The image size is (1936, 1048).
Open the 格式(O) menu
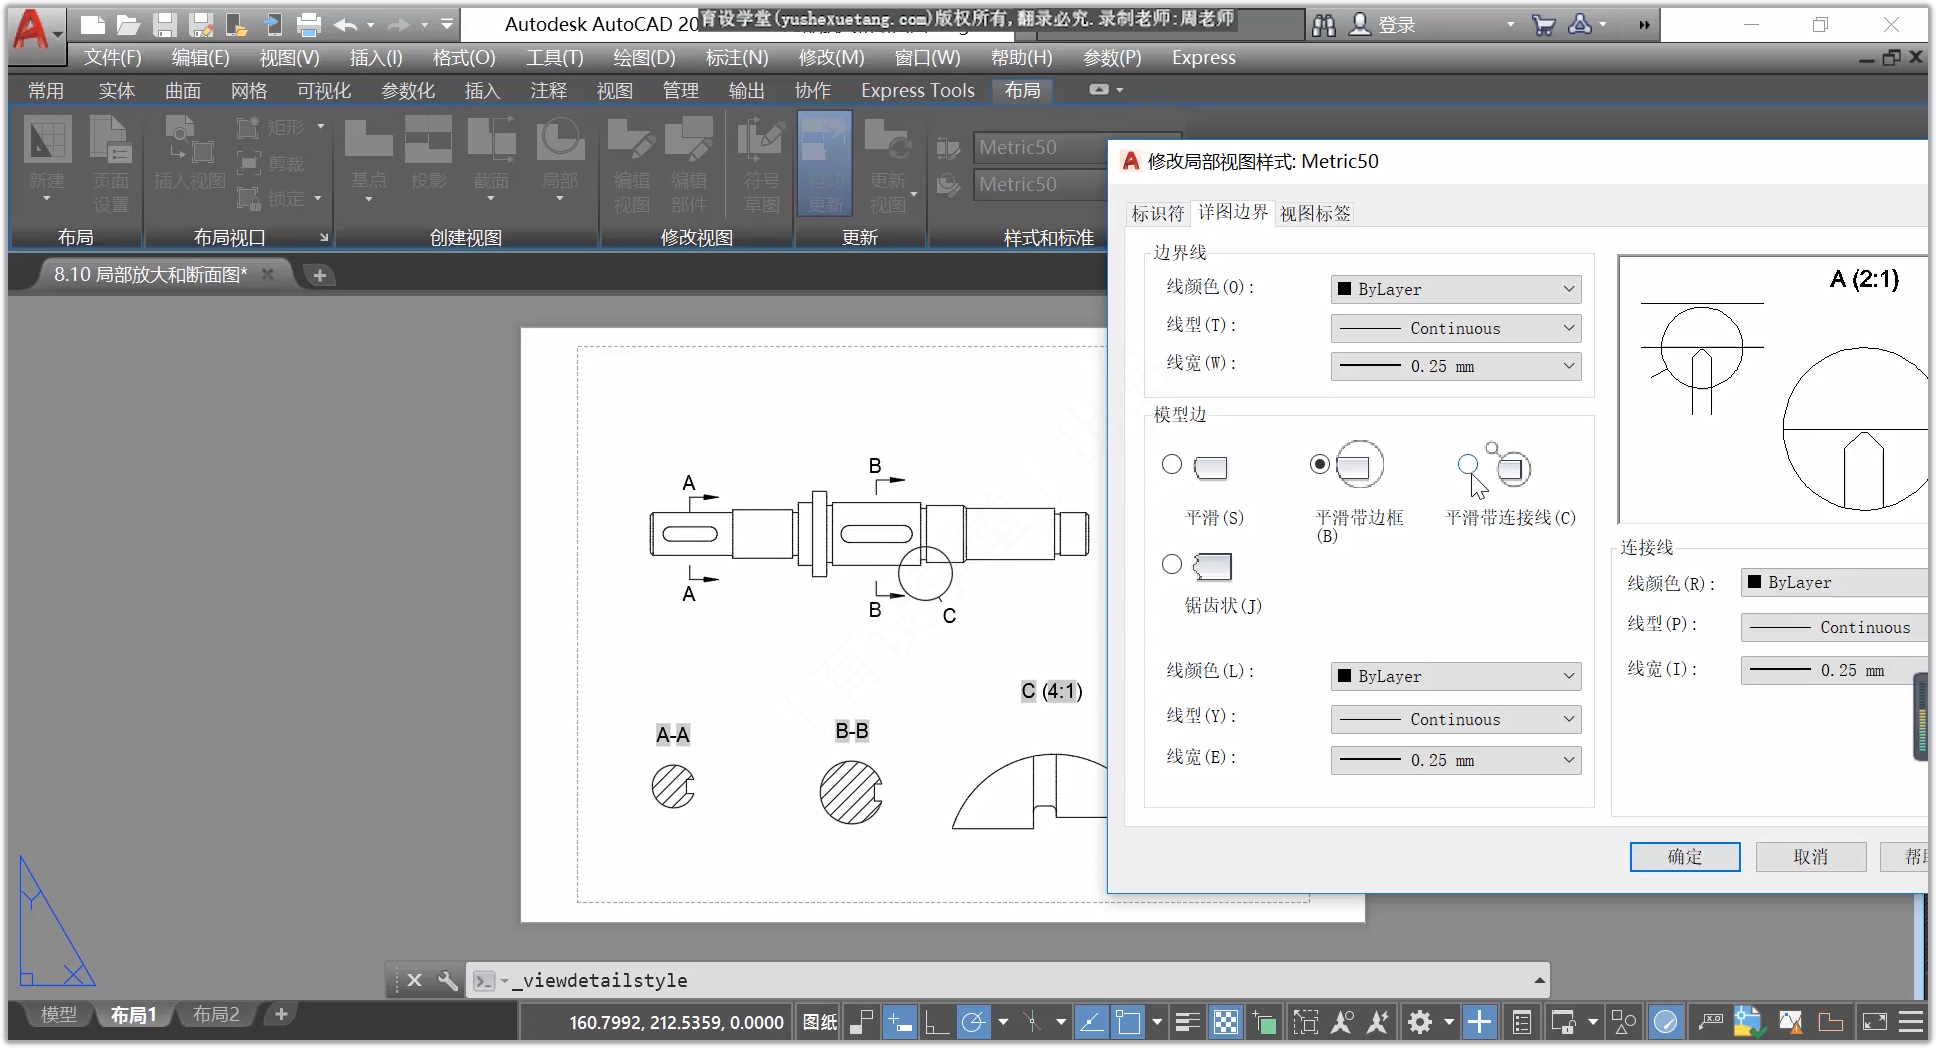(464, 58)
